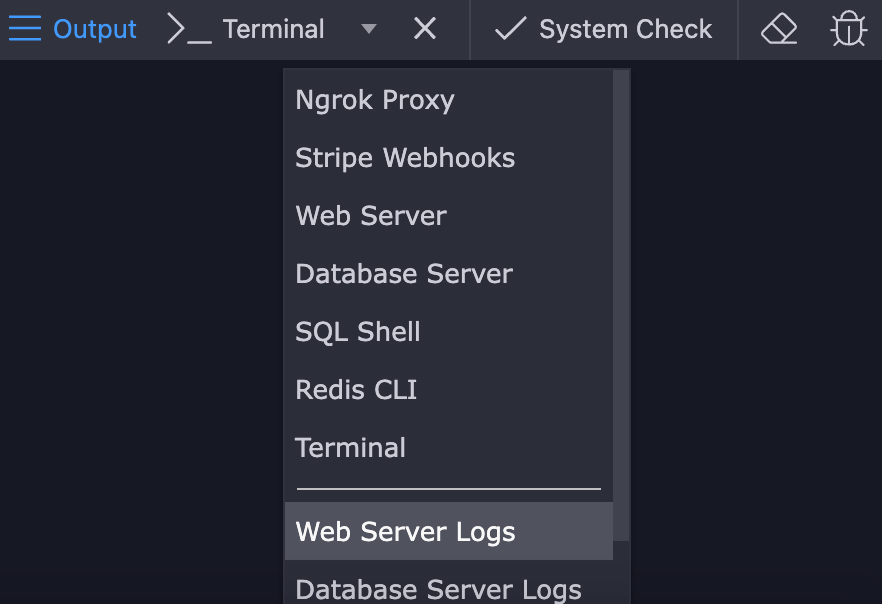
Task: Close the current terminal with the X
Action: tap(425, 30)
